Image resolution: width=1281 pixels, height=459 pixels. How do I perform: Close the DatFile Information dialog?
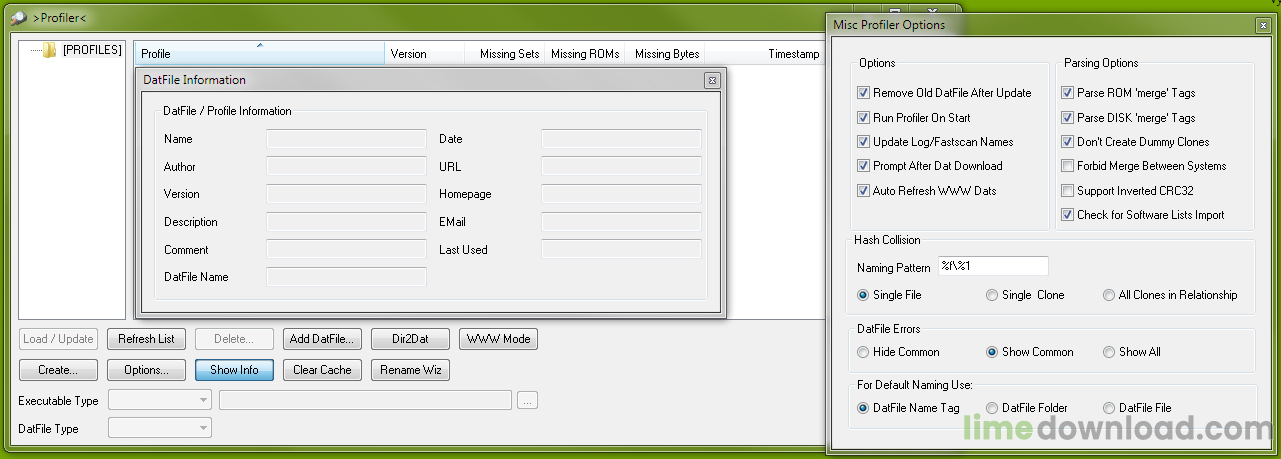pos(712,80)
